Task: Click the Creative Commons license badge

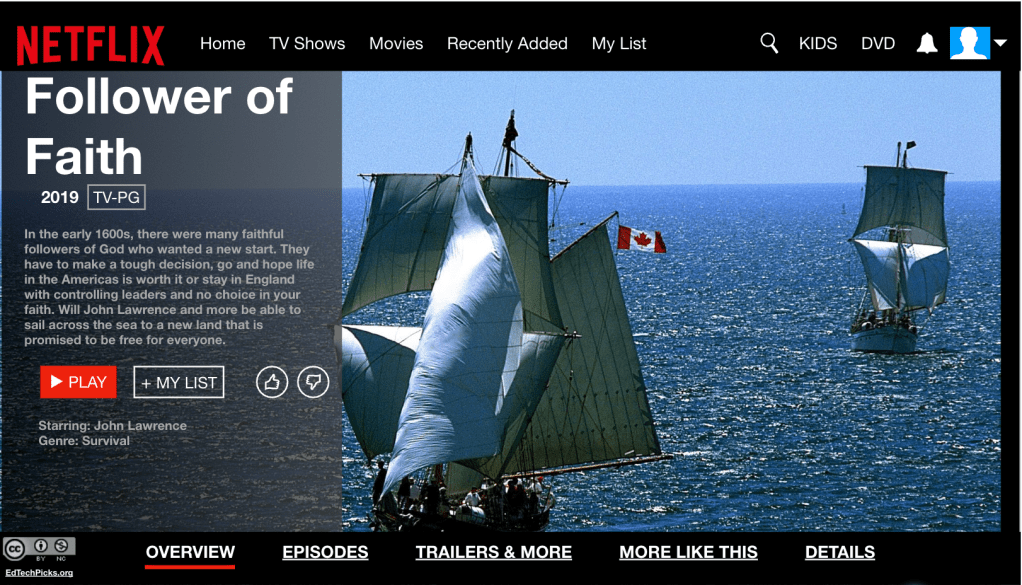Action: tap(39, 549)
